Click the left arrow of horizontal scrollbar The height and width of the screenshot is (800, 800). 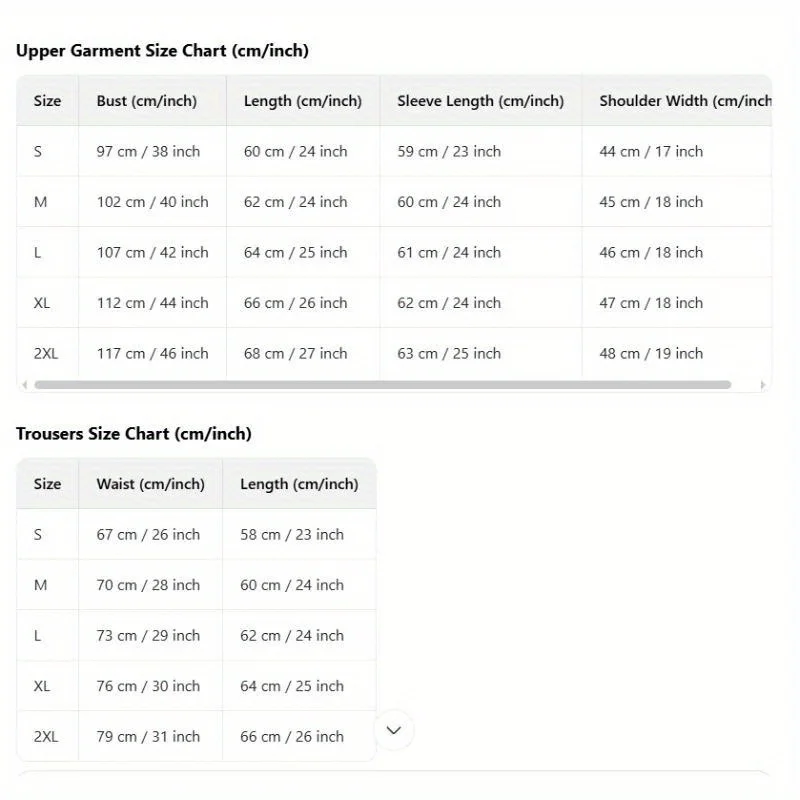coord(24,385)
